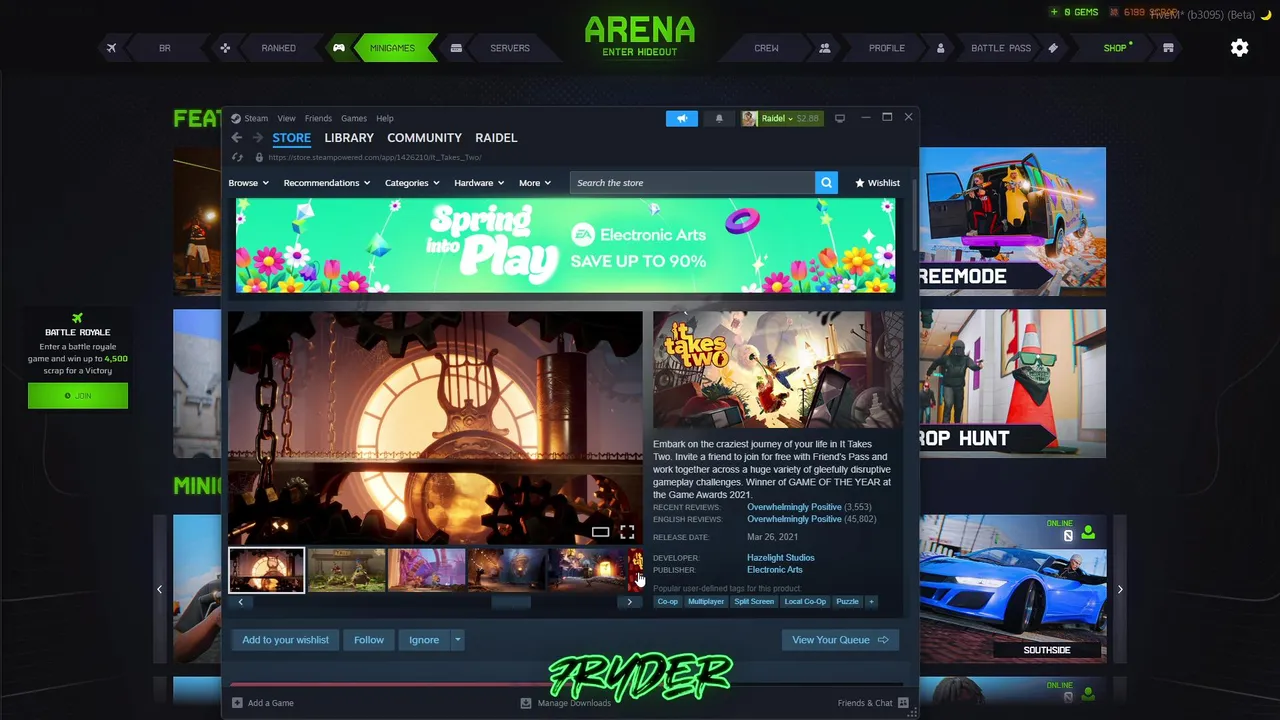Expand the More dropdown
This screenshot has width=1280, height=720.
[x=535, y=183]
